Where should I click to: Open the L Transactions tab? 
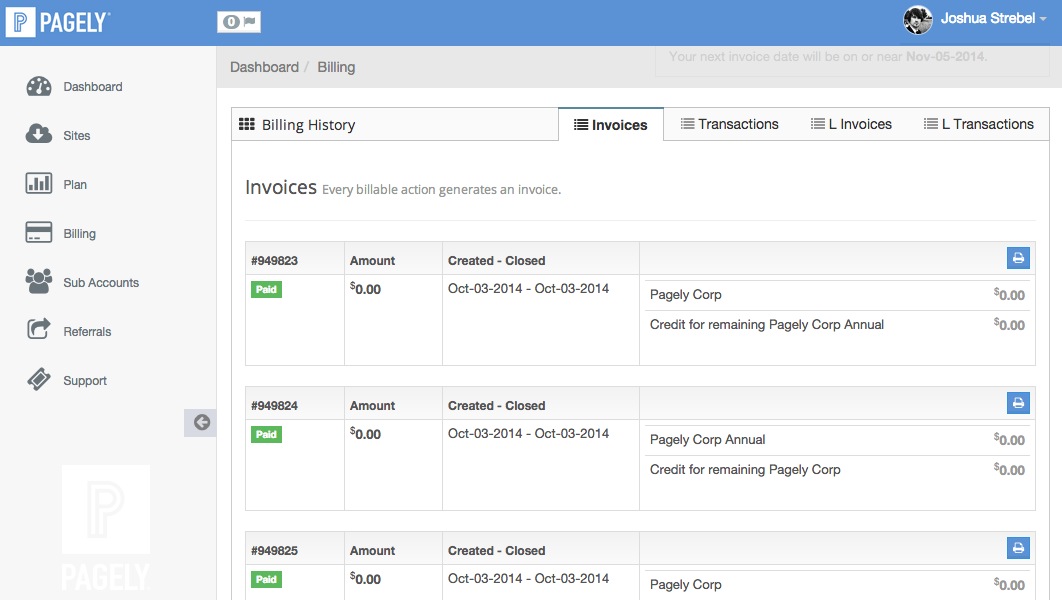pos(979,124)
